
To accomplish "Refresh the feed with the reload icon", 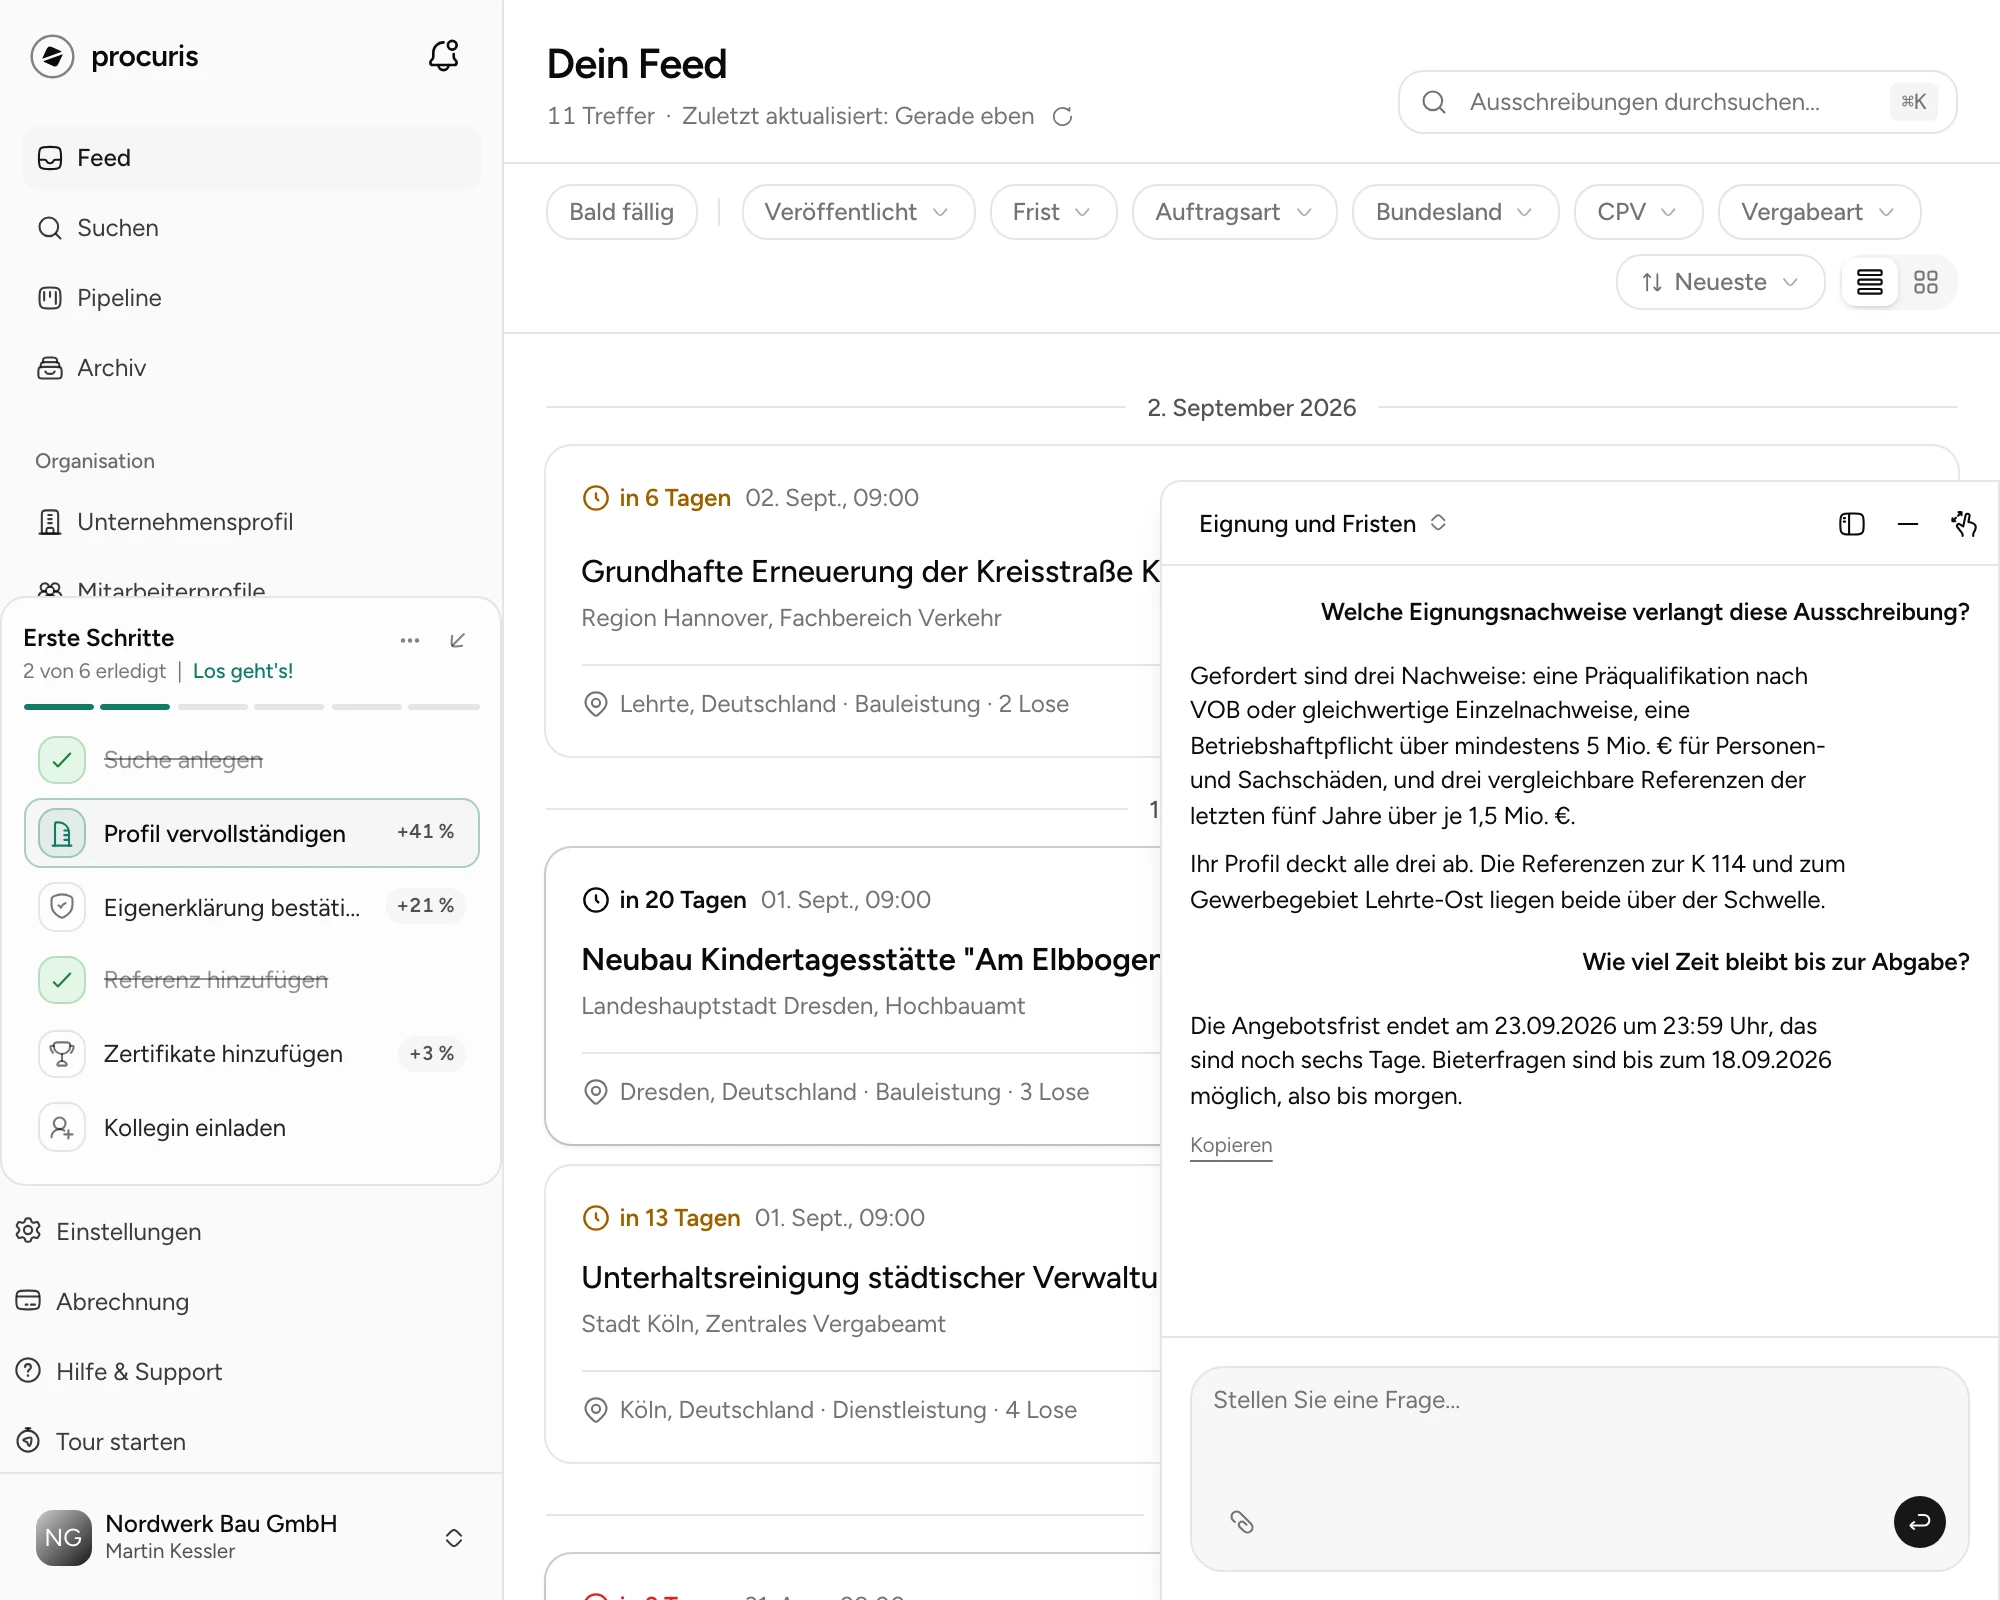I will tap(1062, 117).
